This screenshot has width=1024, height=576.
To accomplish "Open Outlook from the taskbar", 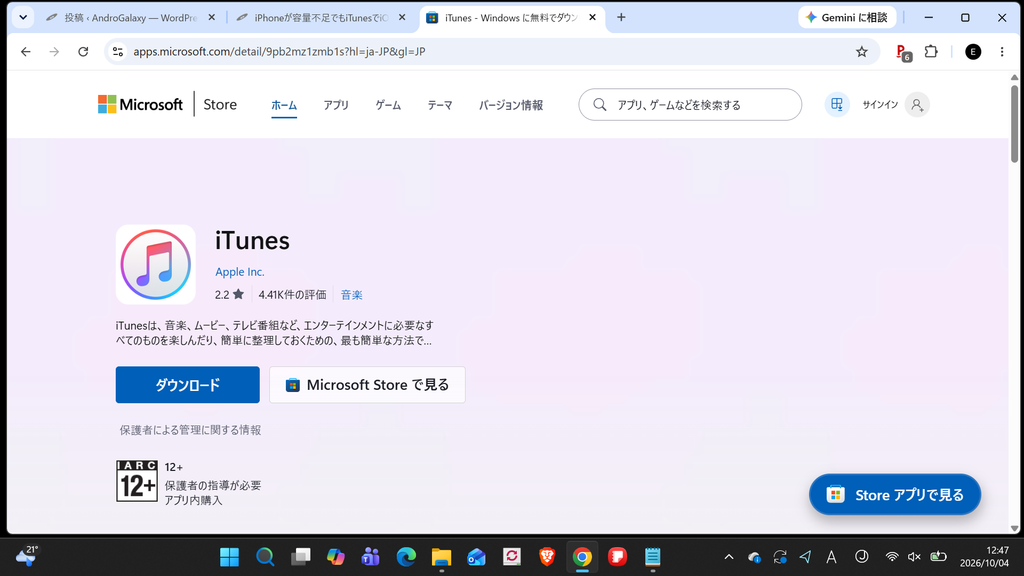I will [477, 557].
